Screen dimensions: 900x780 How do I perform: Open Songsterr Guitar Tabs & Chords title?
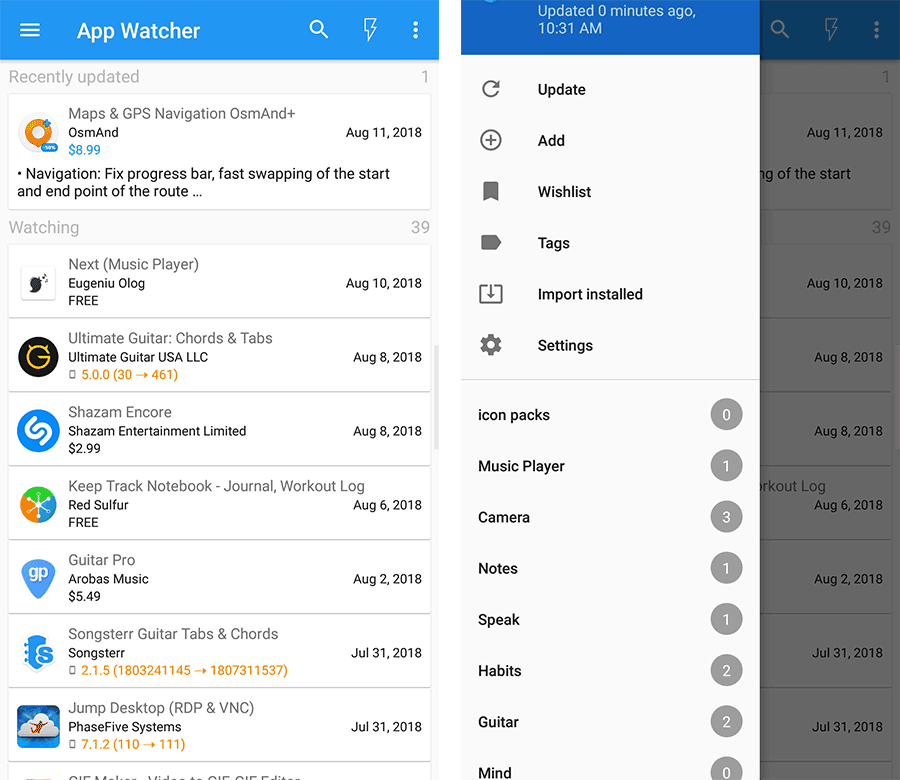coord(173,634)
